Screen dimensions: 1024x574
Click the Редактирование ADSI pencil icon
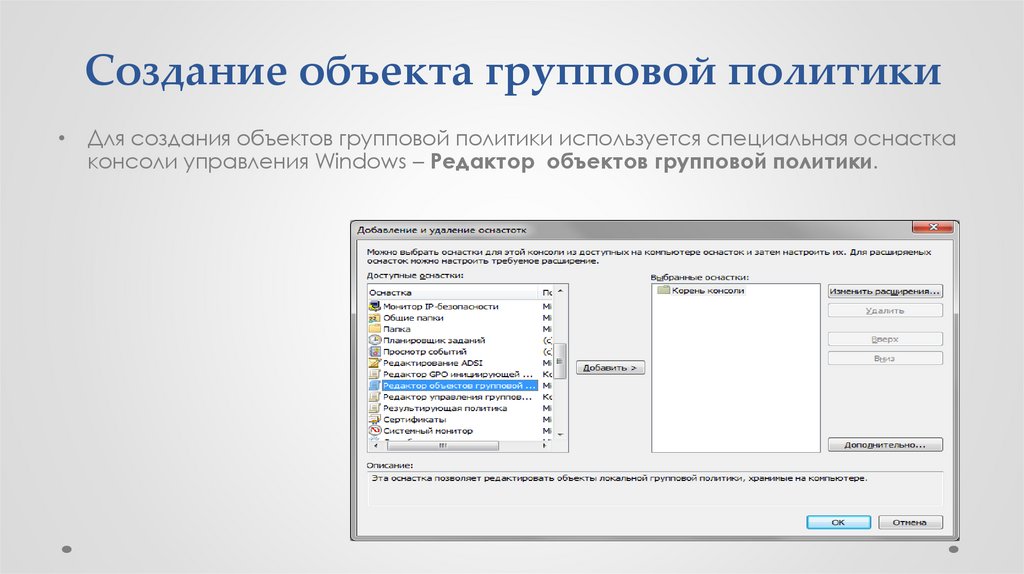tap(375, 362)
